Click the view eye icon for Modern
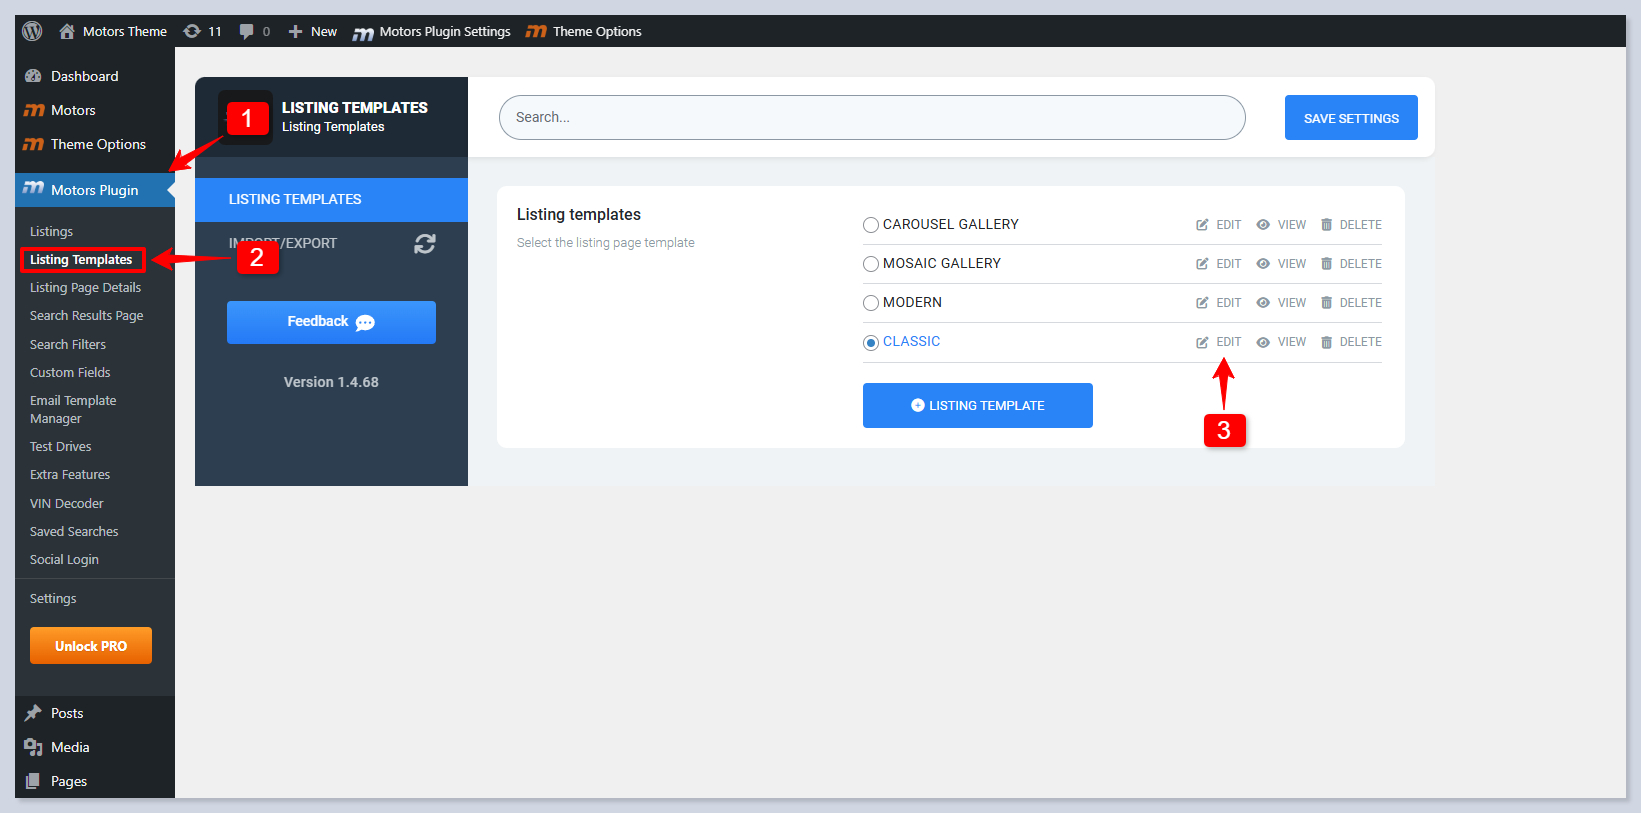The width and height of the screenshot is (1641, 813). pyautogui.click(x=1263, y=303)
